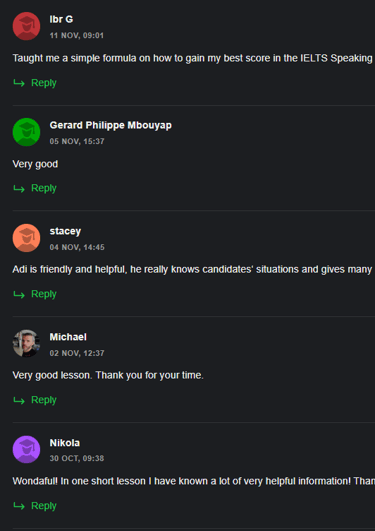Click reply arrow icon under Michael's comment
Viewport: 375px width, 531px height.
point(19,401)
